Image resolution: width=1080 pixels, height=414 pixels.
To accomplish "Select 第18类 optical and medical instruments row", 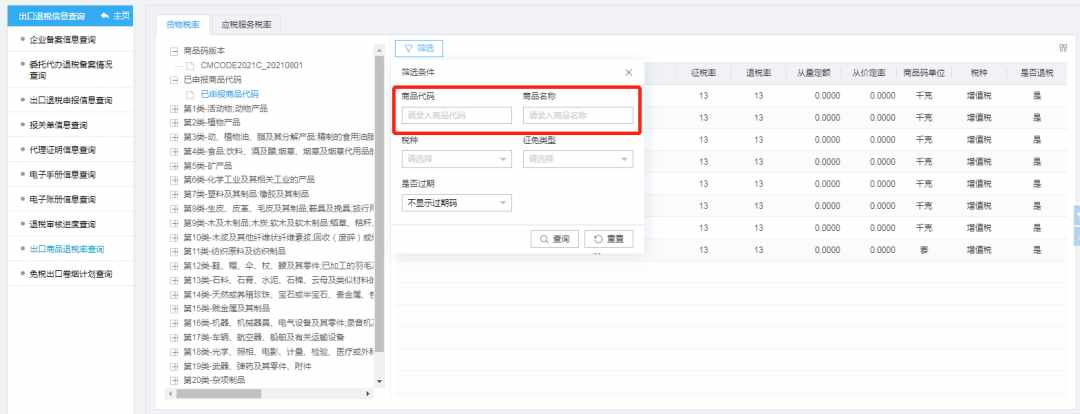I will 278,352.
